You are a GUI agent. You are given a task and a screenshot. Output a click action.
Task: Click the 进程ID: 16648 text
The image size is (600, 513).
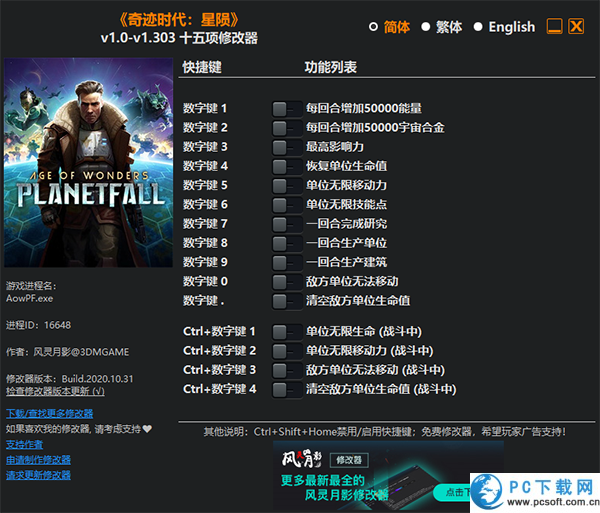[x=38, y=326]
